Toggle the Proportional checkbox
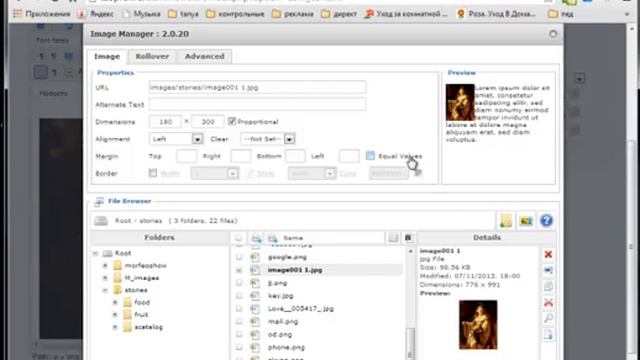The image size is (640, 360). (x=232, y=121)
